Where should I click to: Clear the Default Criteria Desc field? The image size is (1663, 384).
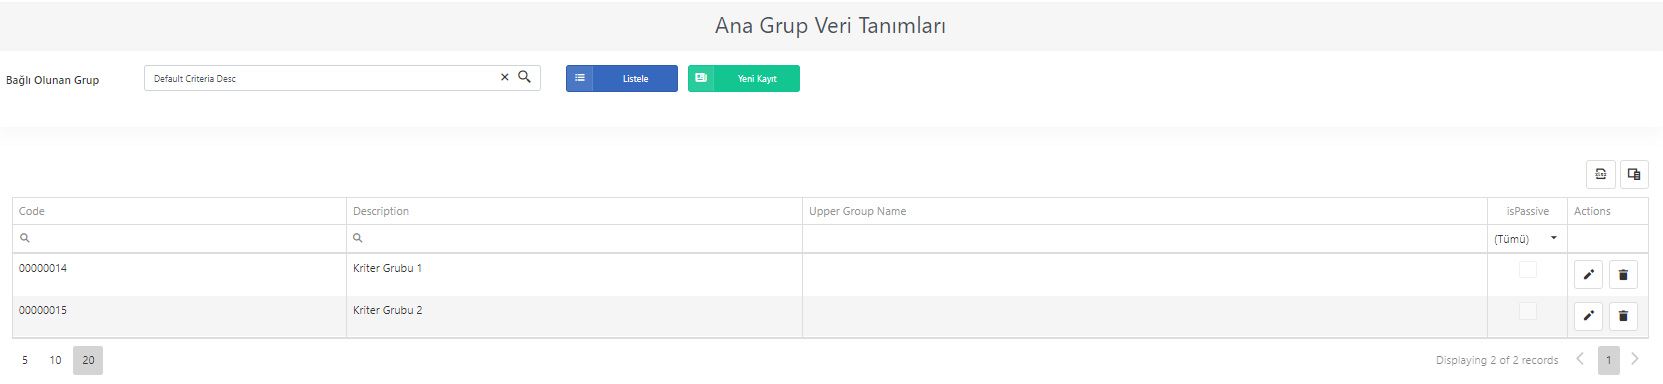(504, 77)
